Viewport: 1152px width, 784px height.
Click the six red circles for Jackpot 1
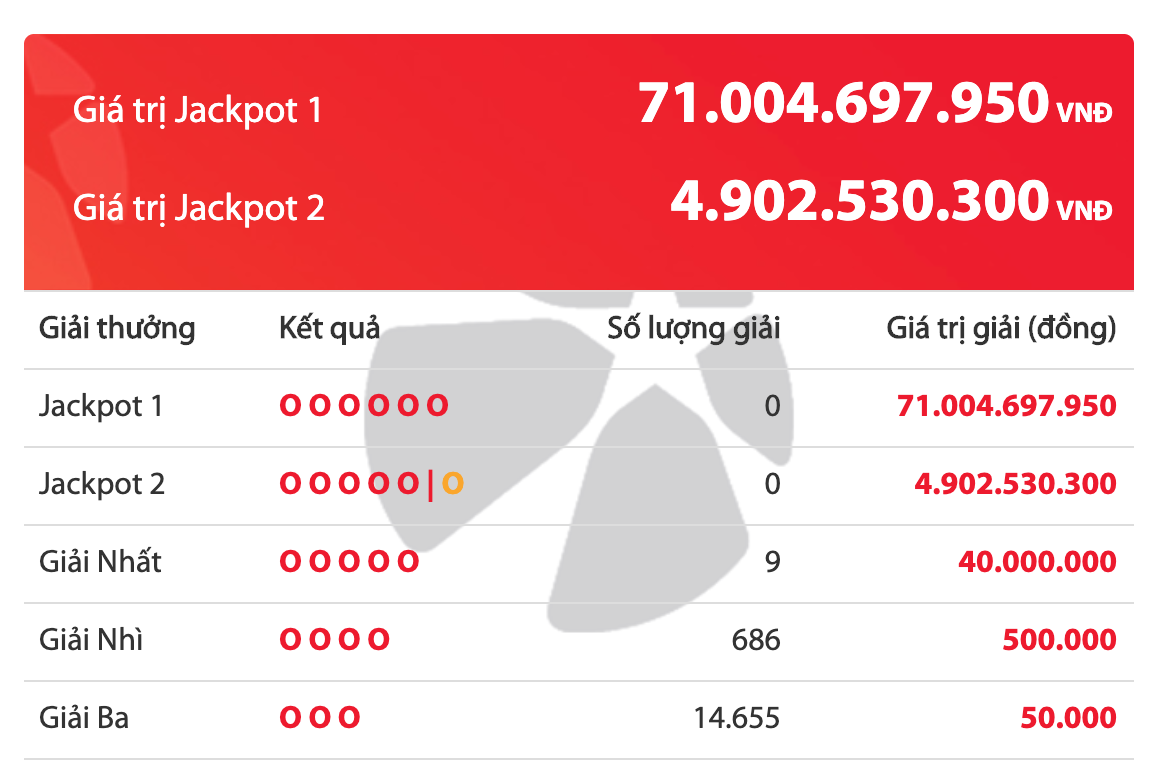click(x=363, y=406)
